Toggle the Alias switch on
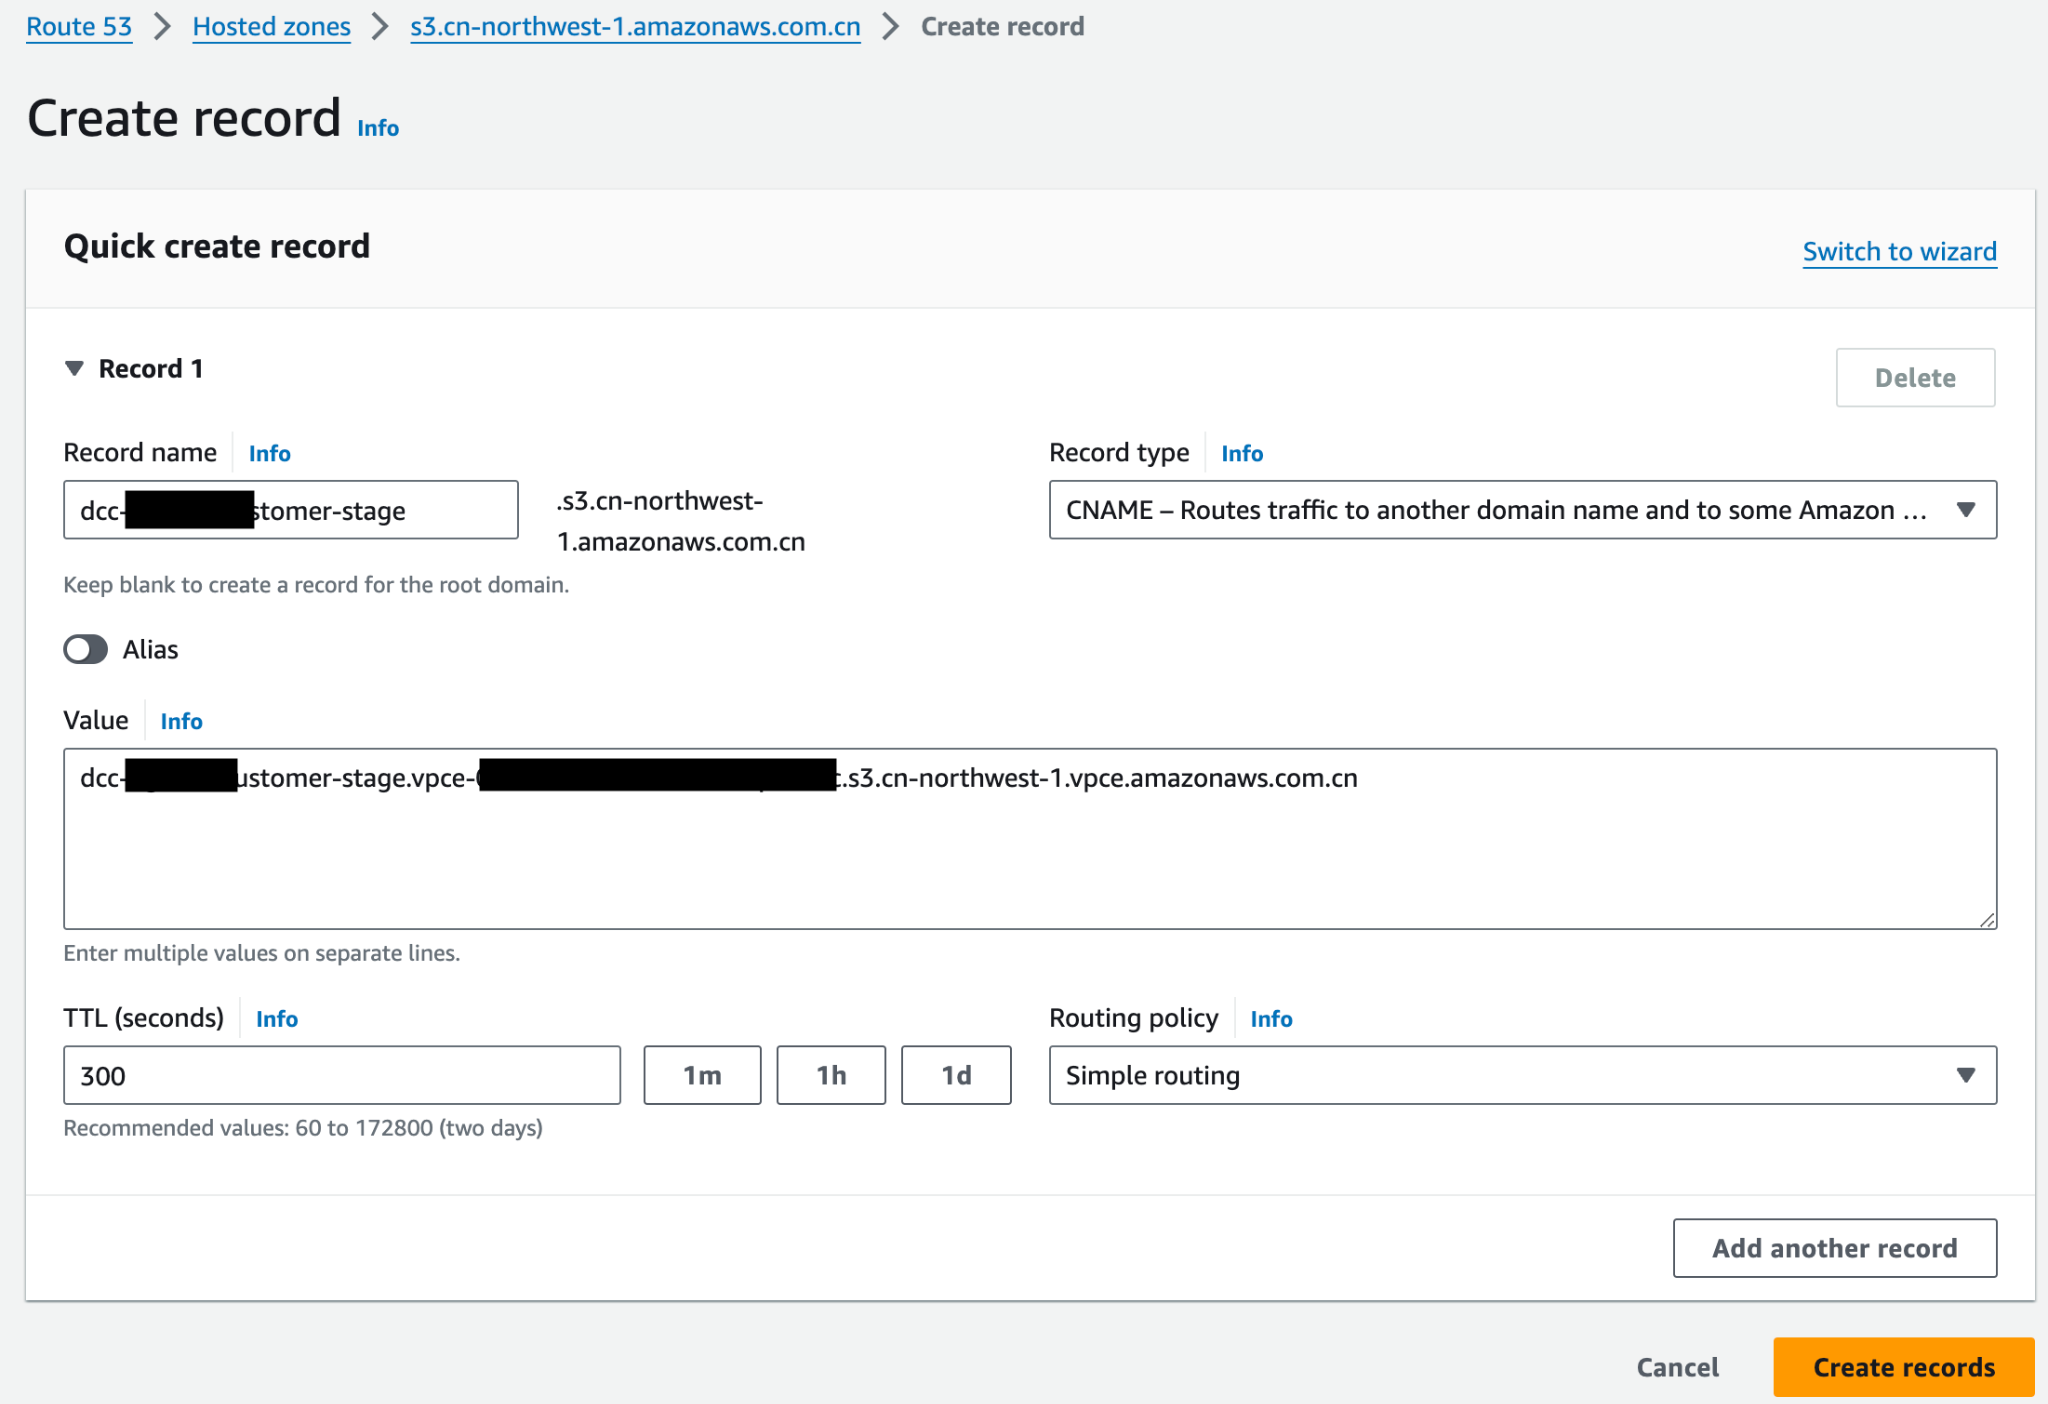The image size is (2048, 1404). click(85, 650)
